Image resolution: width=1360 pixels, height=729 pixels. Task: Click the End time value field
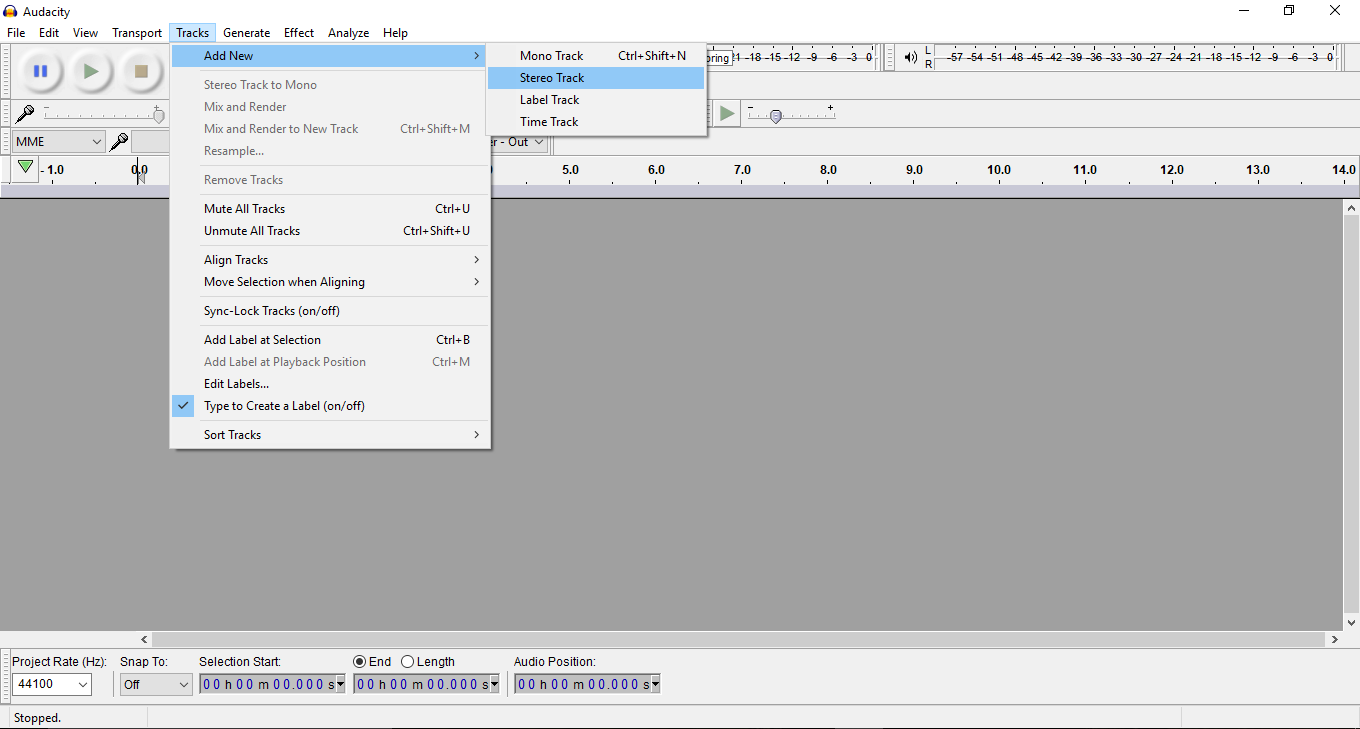(x=421, y=685)
